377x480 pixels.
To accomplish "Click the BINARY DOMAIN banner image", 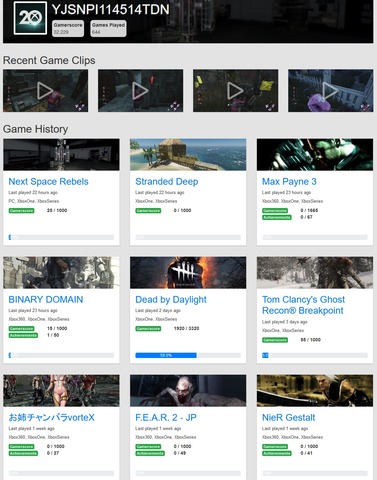I will click(61, 273).
